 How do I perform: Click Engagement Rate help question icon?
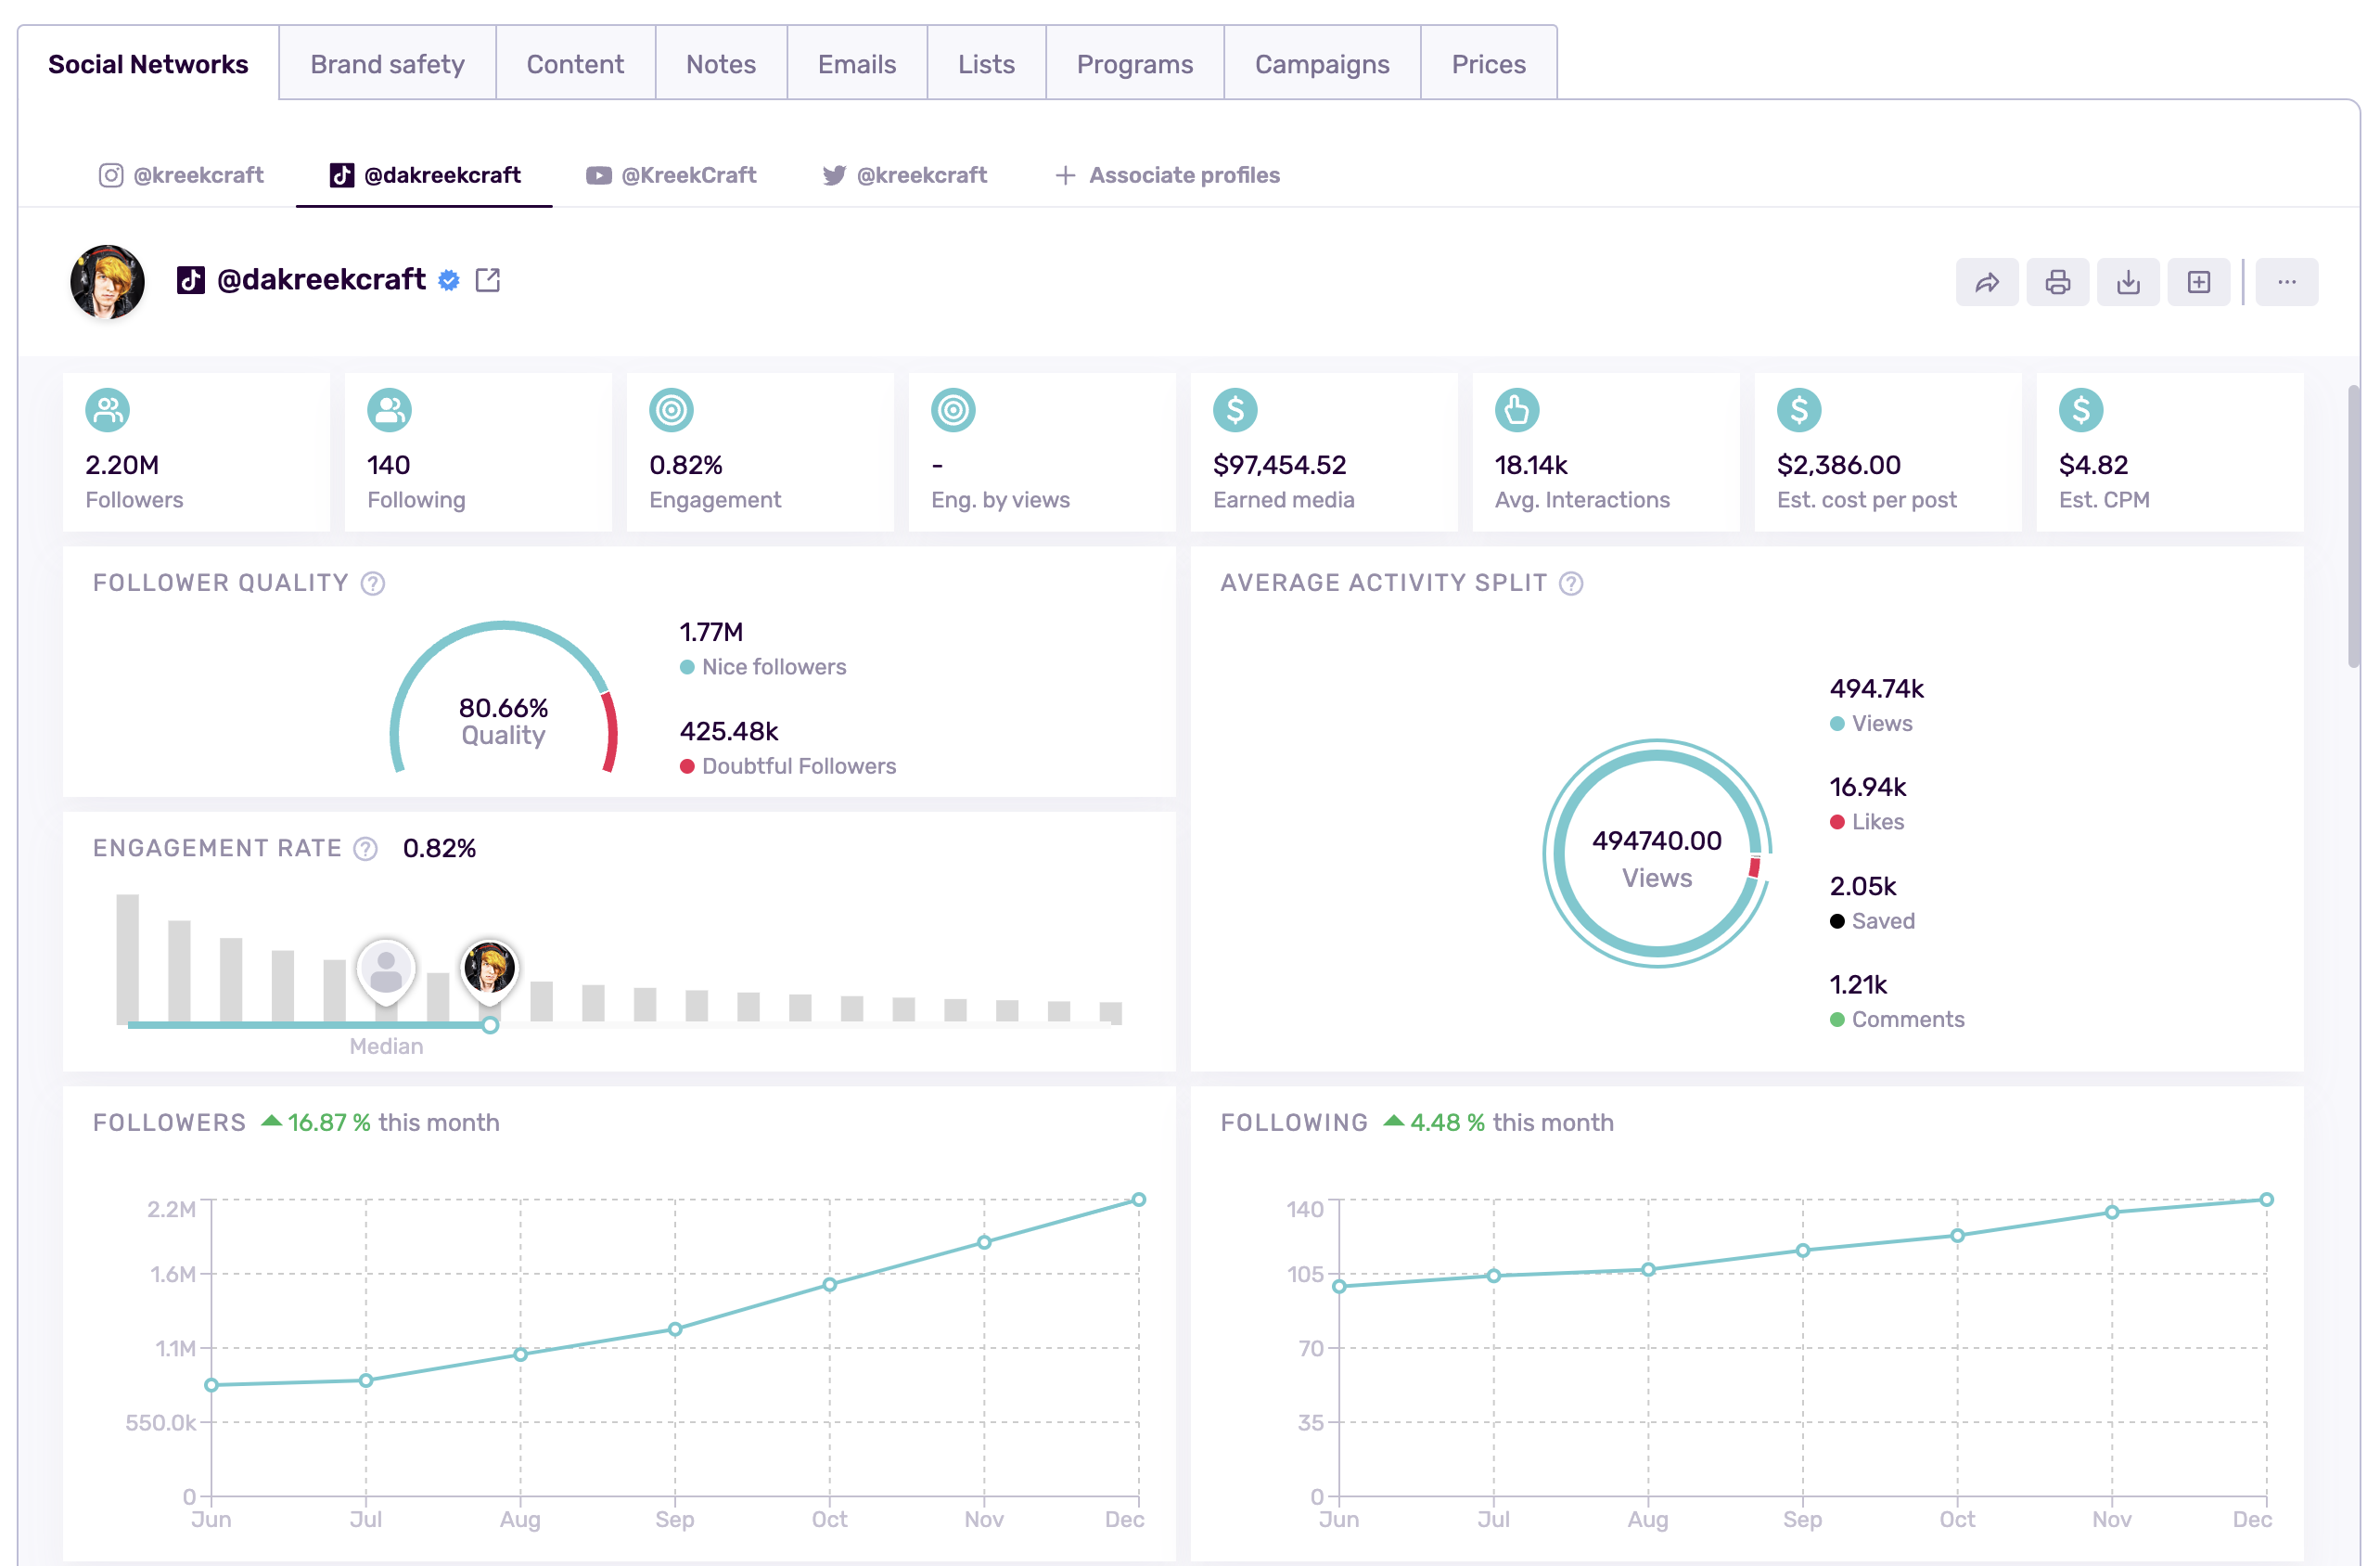pyautogui.click(x=366, y=848)
